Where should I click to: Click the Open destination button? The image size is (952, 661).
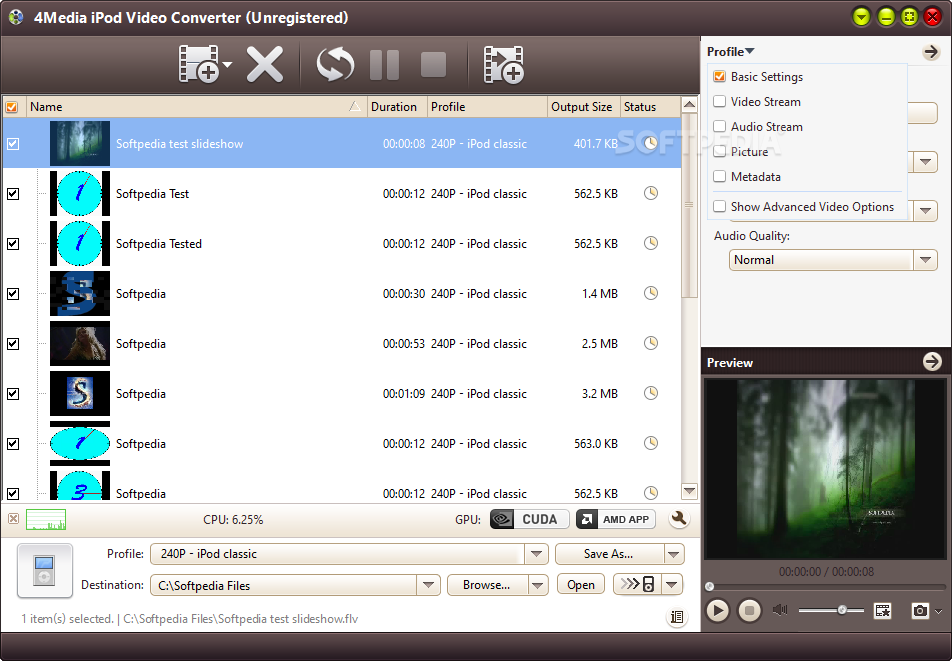coord(580,585)
